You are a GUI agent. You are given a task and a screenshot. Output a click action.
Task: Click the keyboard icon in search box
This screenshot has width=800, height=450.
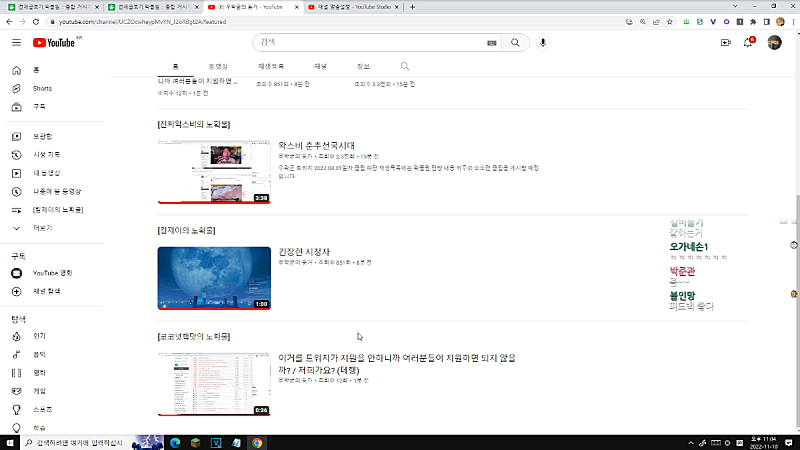coord(491,43)
